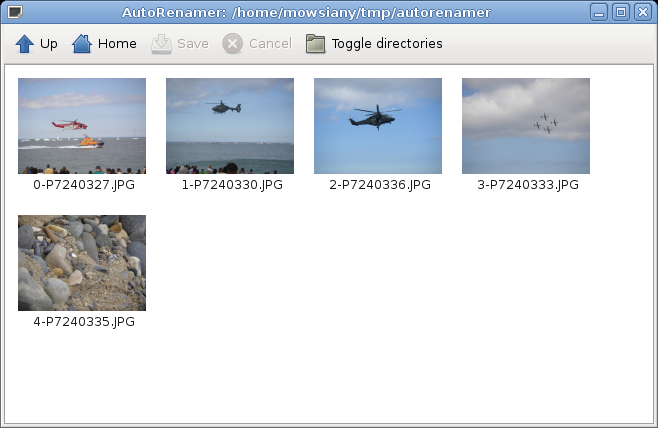The height and width of the screenshot is (428, 658).
Task: Select the large dark helicopter thumbnail
Action: coord(378,126)
